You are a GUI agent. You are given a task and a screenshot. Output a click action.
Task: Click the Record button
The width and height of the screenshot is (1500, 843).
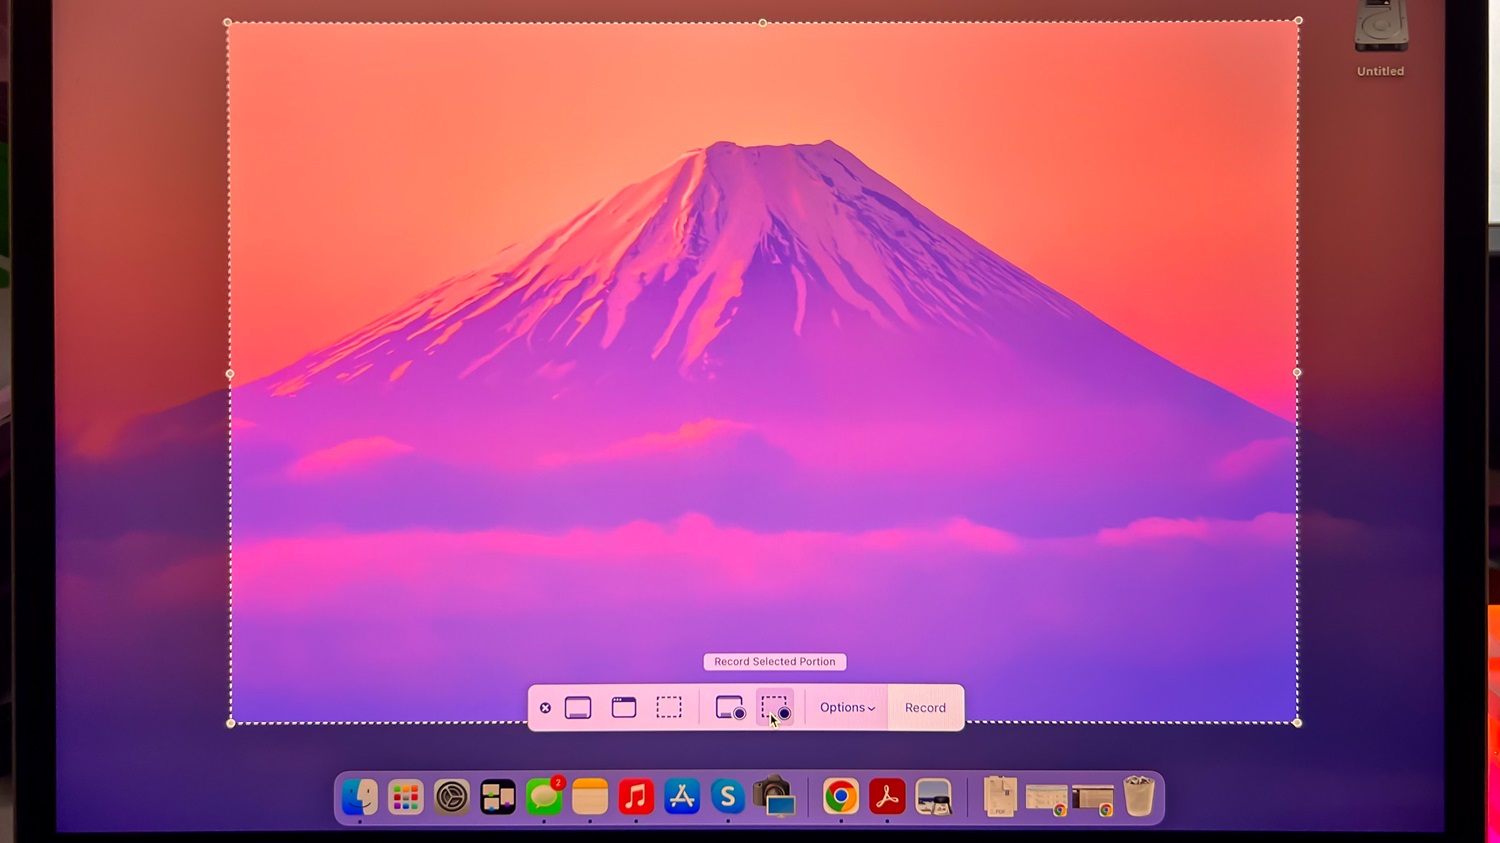tap(925, 708)
